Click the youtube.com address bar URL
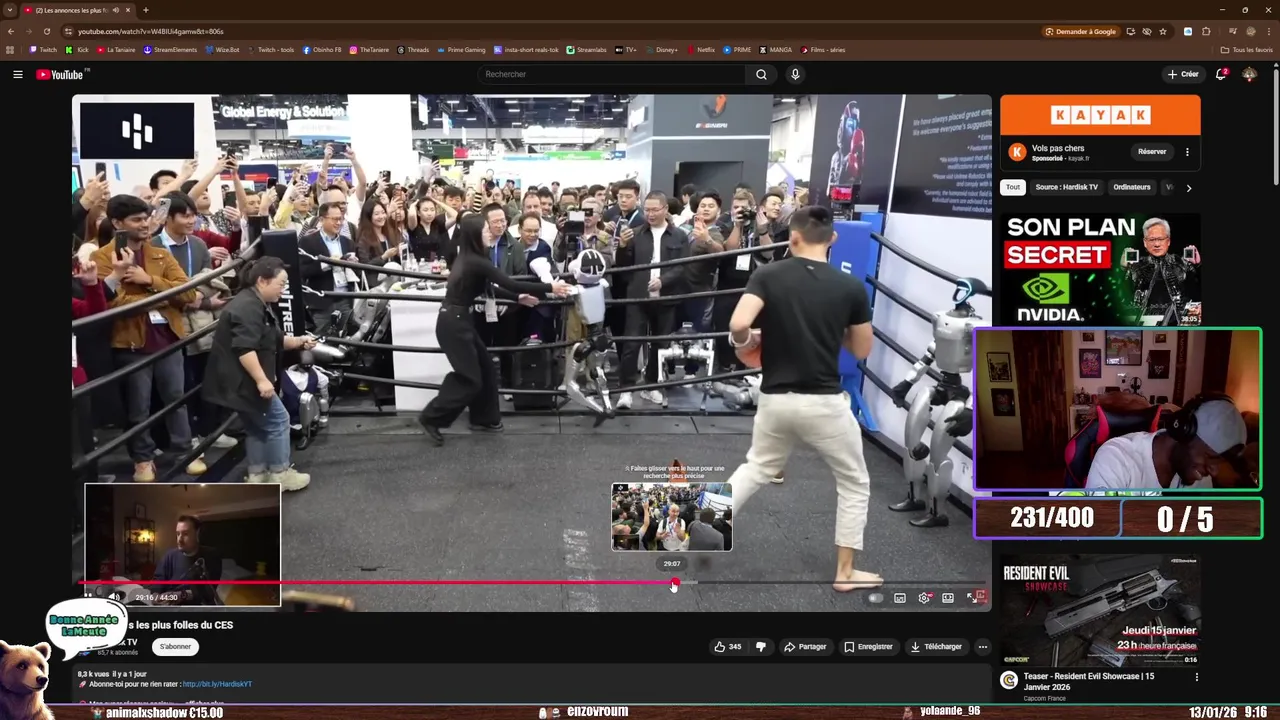1280x720 pixels. (x=151, y=31)
